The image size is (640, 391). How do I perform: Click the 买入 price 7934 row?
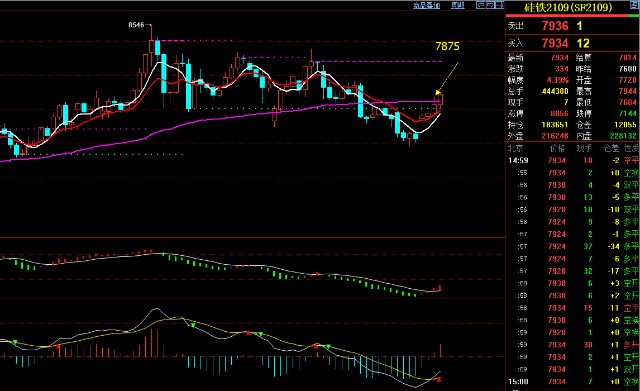click(572, 43)
